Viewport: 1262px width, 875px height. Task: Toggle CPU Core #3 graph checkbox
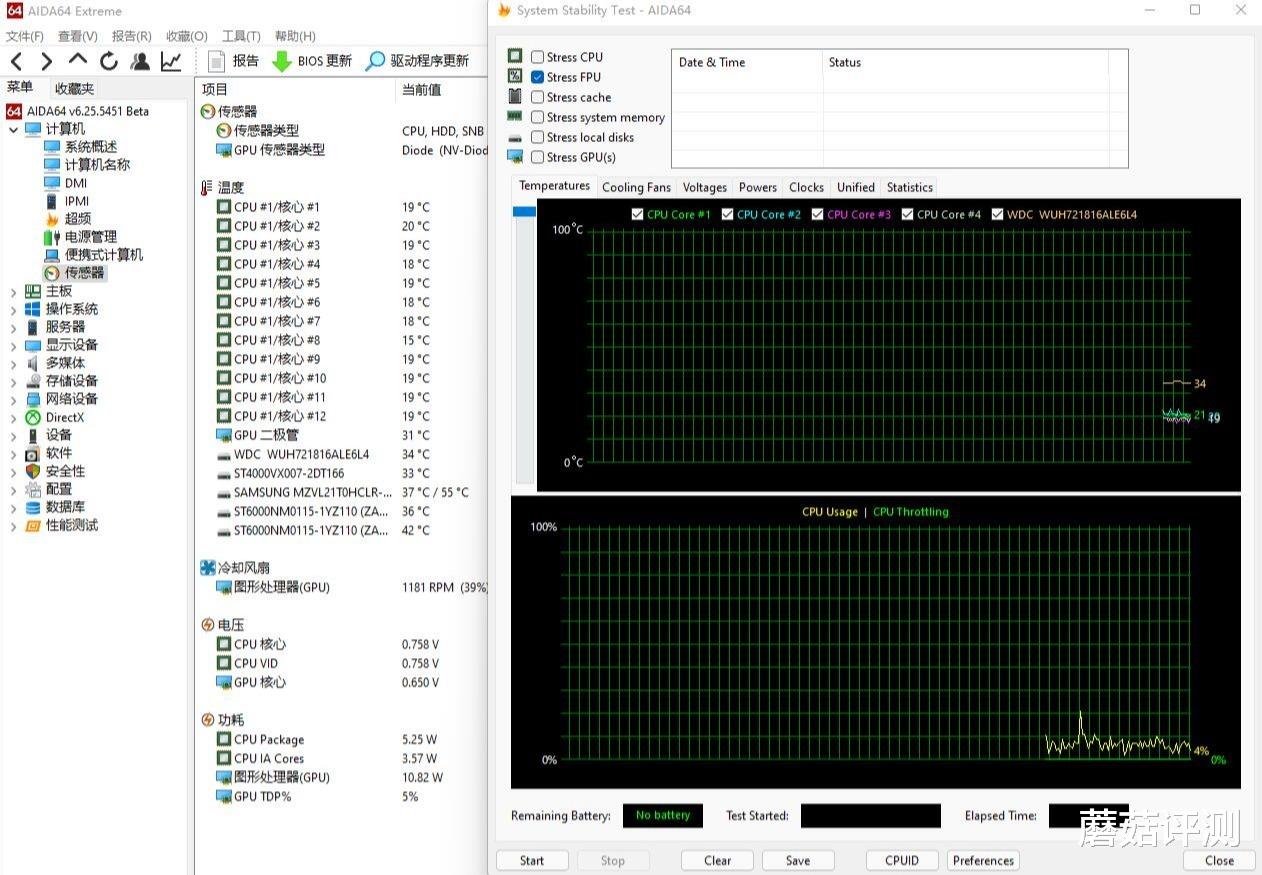[x=818, y=214]
